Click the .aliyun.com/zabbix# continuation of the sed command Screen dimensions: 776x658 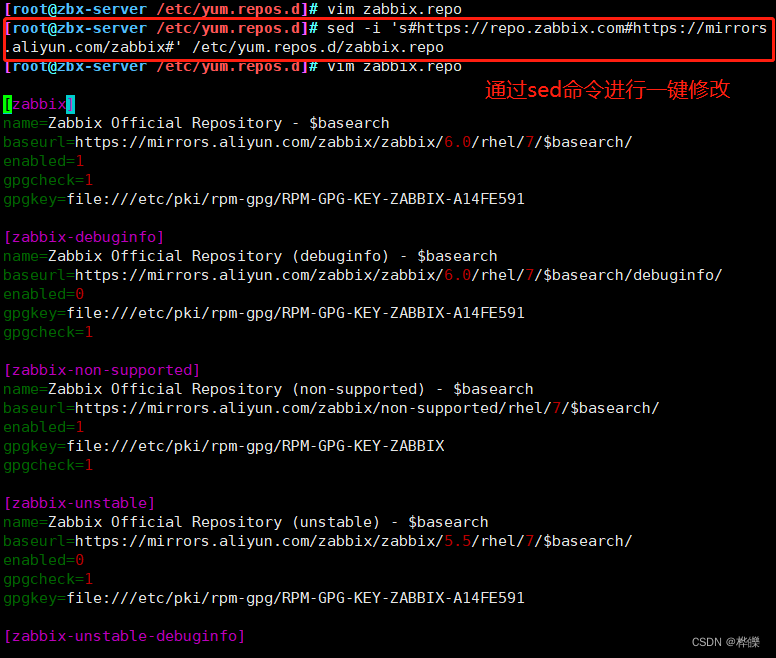point(224,47)
